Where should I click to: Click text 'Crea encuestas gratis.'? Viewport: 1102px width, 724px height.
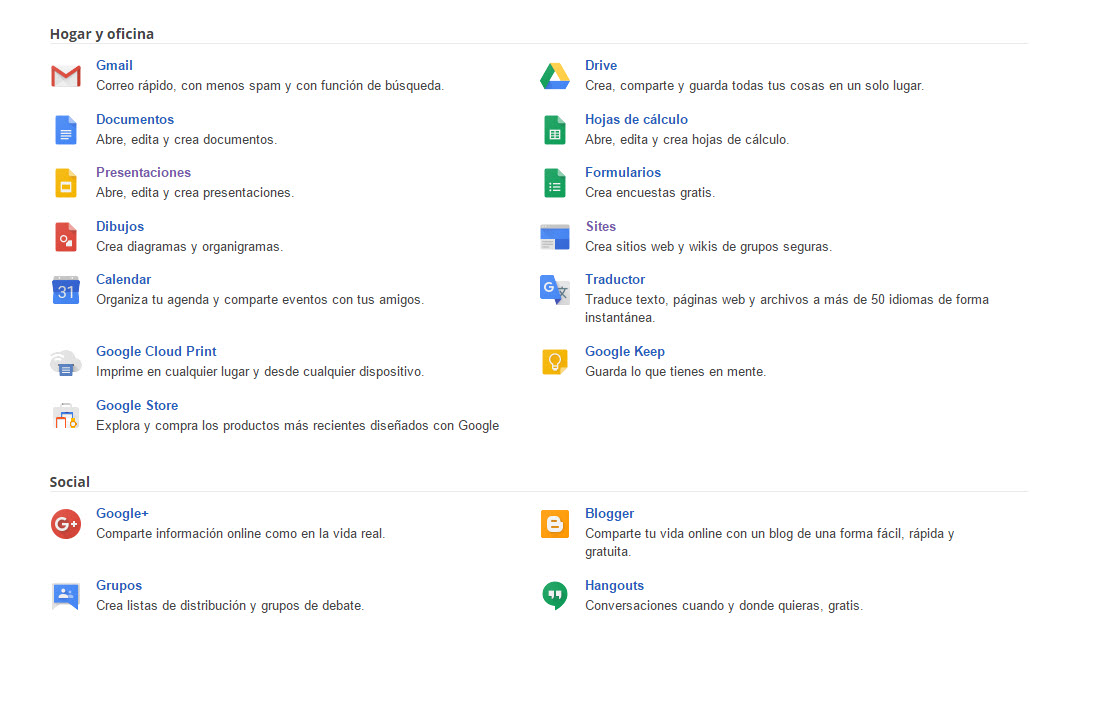coord(650,193)
